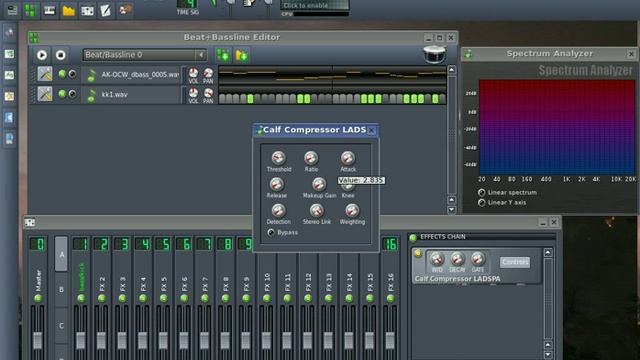The image size is (640, 360).
Task: Click the Attack knob in Calf Compressor
Action: [x=348, y=158]
